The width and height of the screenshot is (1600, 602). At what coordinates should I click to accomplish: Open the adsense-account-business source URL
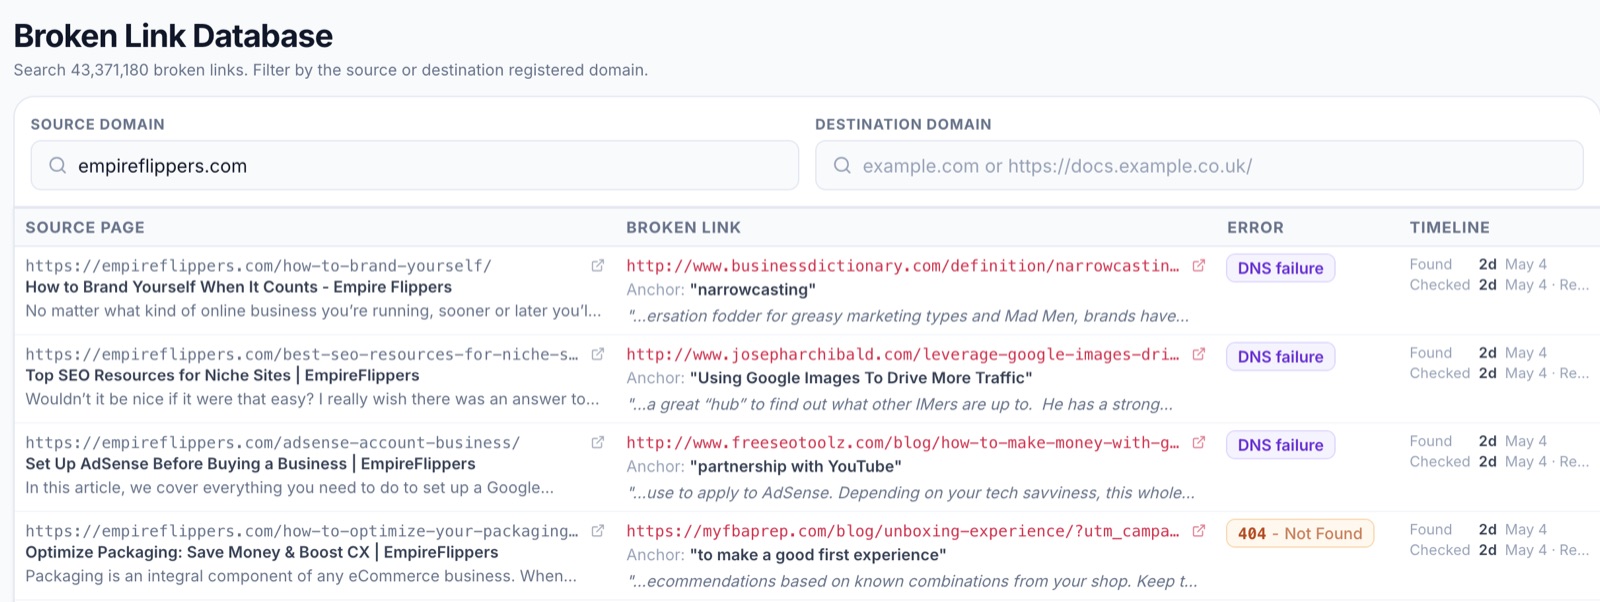(x=272, y=442)
